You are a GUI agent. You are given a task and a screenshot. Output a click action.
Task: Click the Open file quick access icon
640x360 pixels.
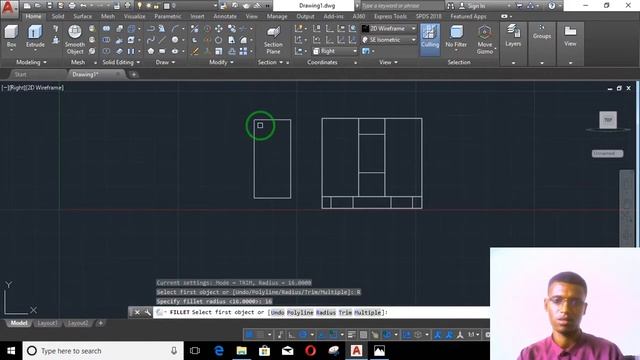tap(38, 6)
